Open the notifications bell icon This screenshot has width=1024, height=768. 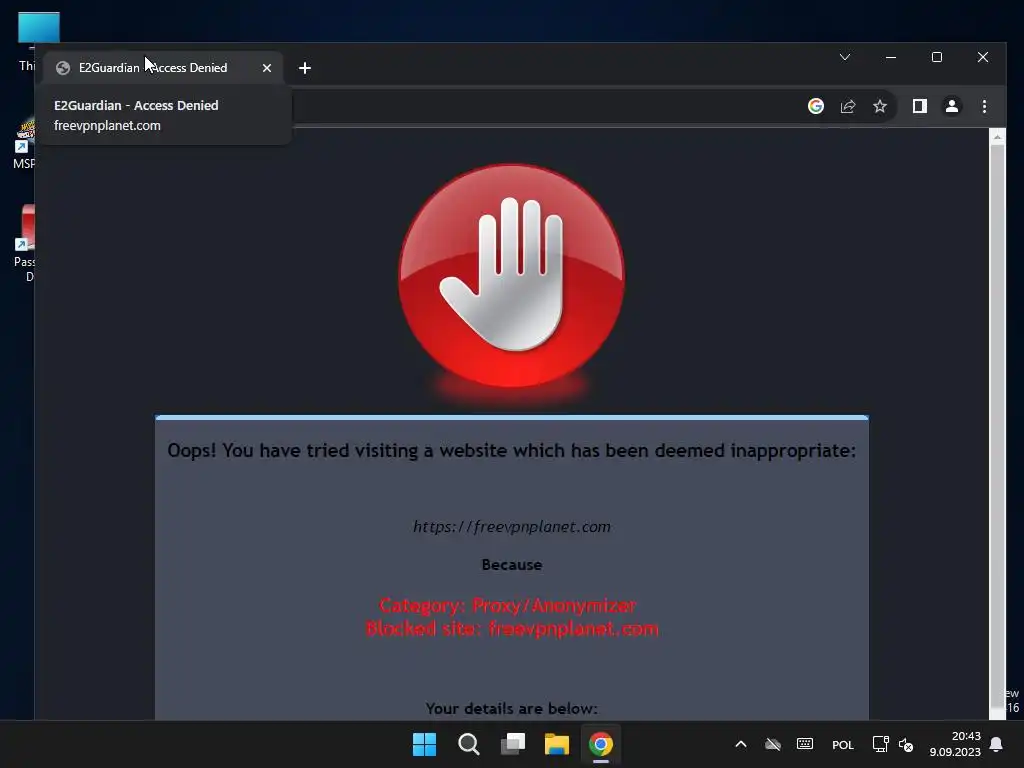tap(996, 744)
